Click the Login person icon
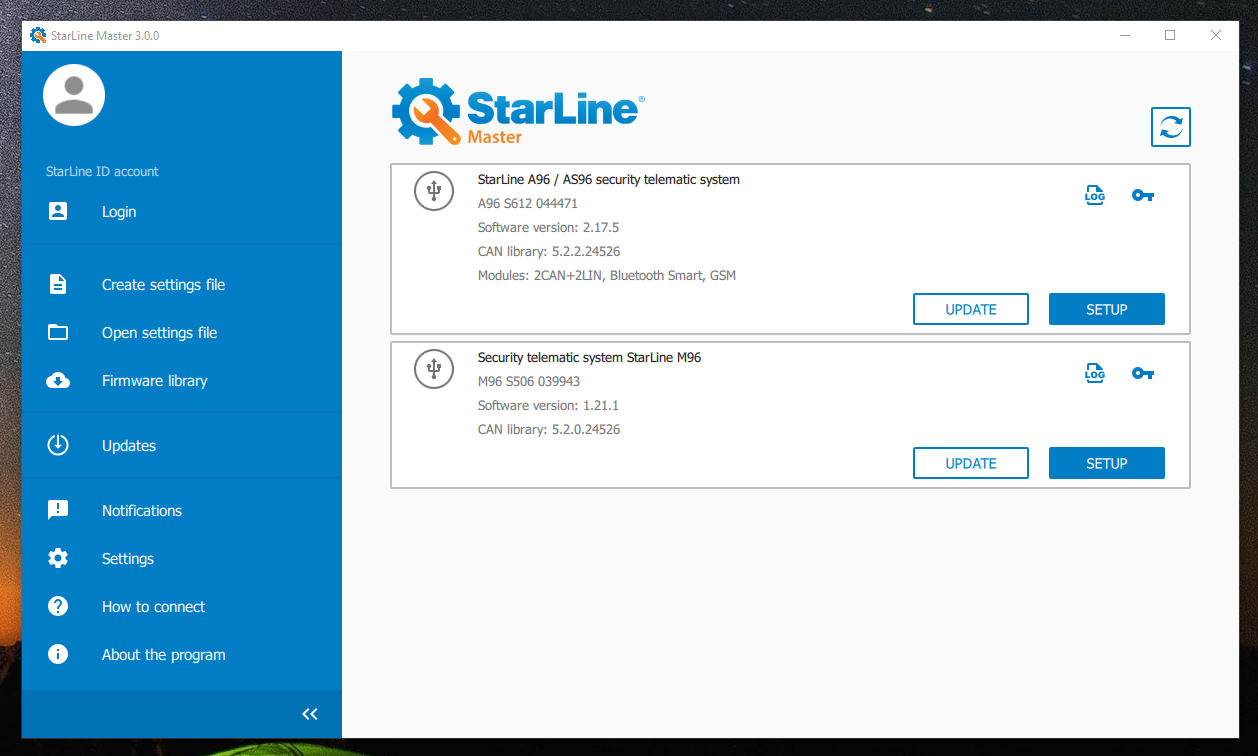Viewport: 1258px width, 756px height. [x=58, y=211]
